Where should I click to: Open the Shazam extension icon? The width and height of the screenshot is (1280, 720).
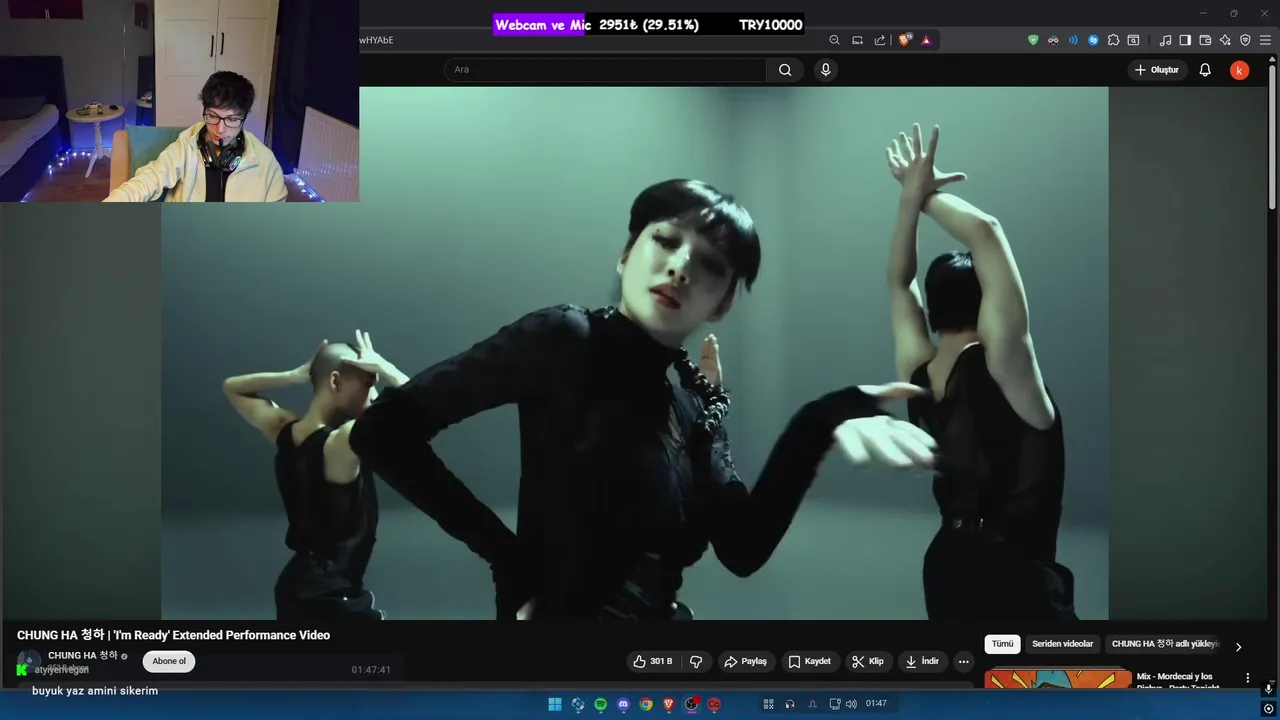[1093, 40]
